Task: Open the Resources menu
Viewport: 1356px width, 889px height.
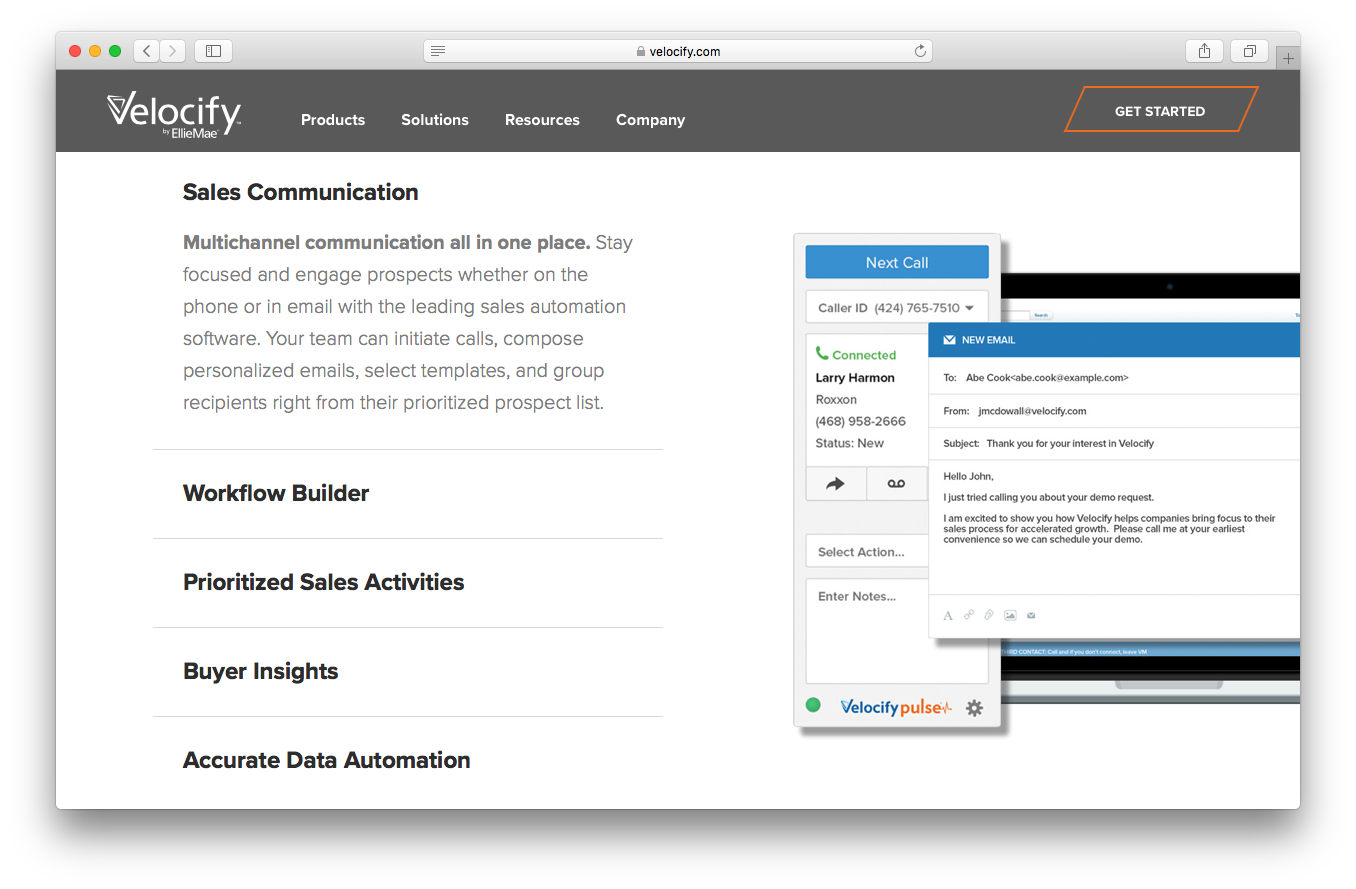Action: (x=542, y=120)
